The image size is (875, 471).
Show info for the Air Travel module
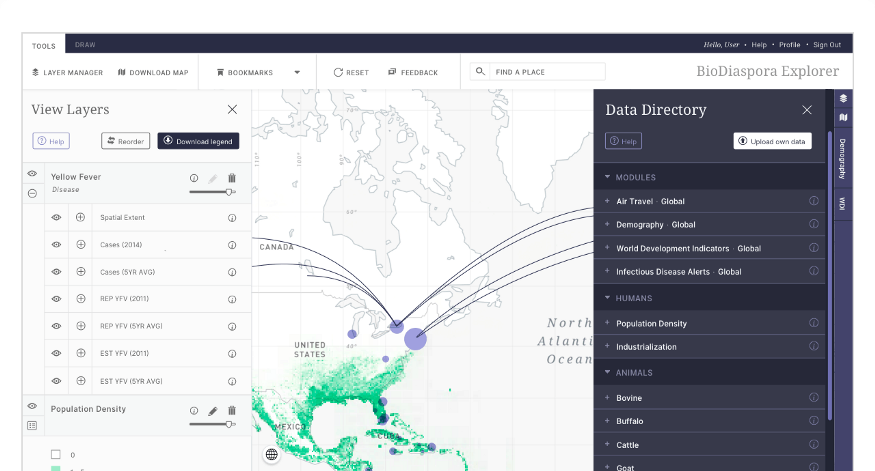pyautogui.click(x=814, y=201)
